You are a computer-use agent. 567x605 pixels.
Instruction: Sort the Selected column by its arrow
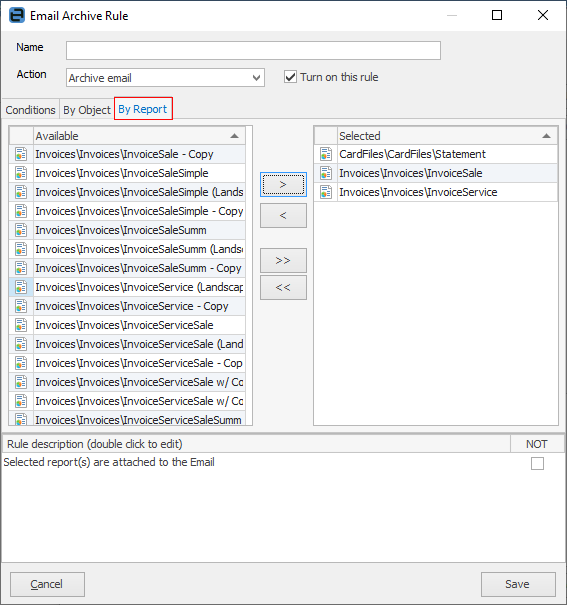[546, 136]
